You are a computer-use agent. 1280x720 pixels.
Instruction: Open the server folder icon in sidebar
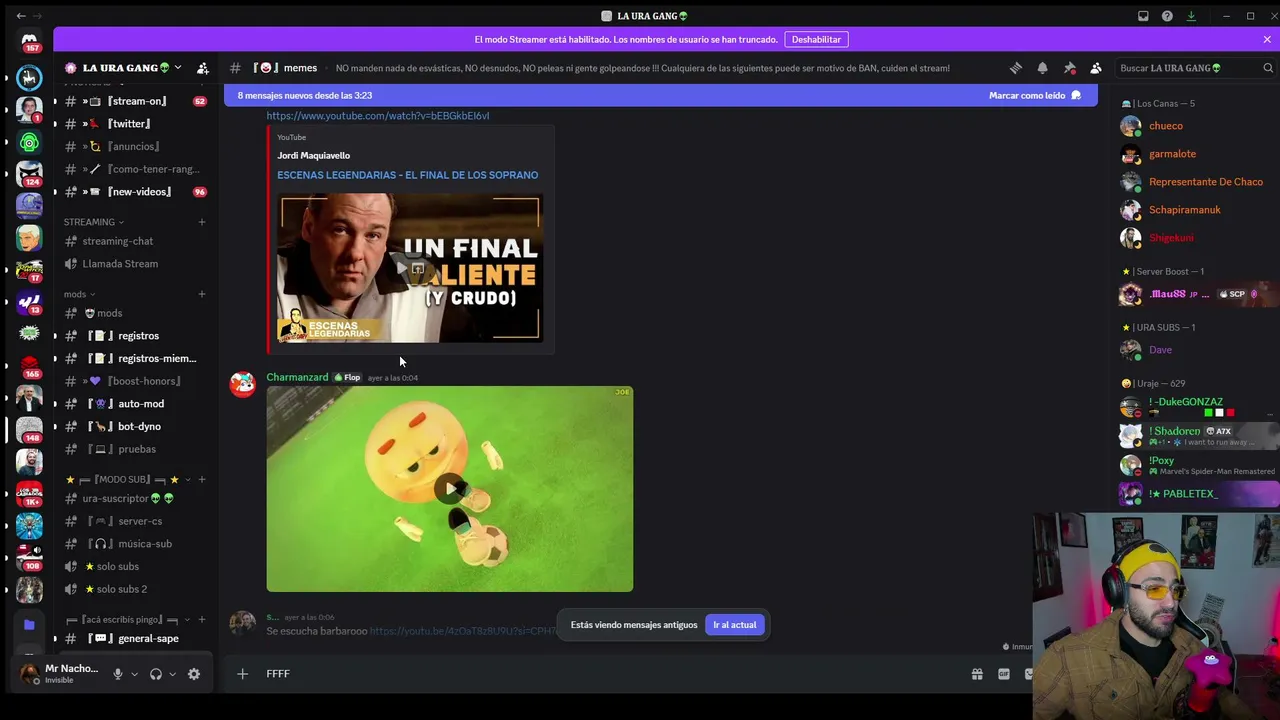coord(29,625)
